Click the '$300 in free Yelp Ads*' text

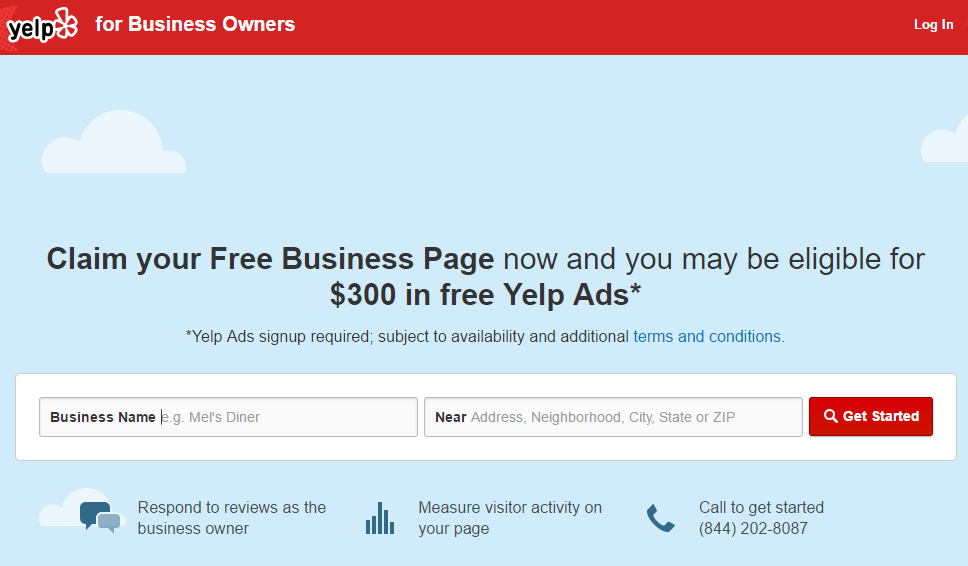[x=485, y=294]
